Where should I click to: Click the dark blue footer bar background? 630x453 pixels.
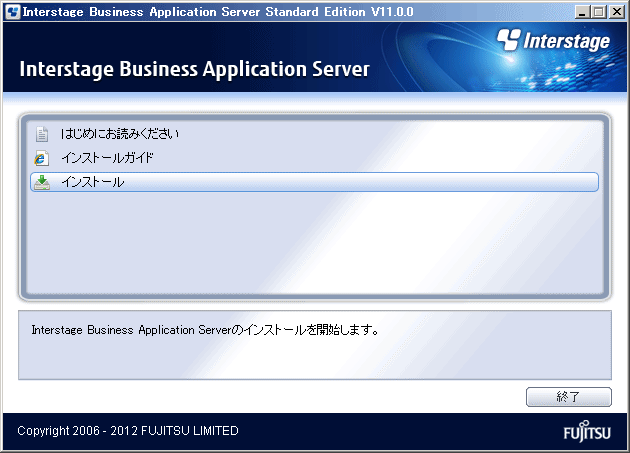tap(400, 431)
